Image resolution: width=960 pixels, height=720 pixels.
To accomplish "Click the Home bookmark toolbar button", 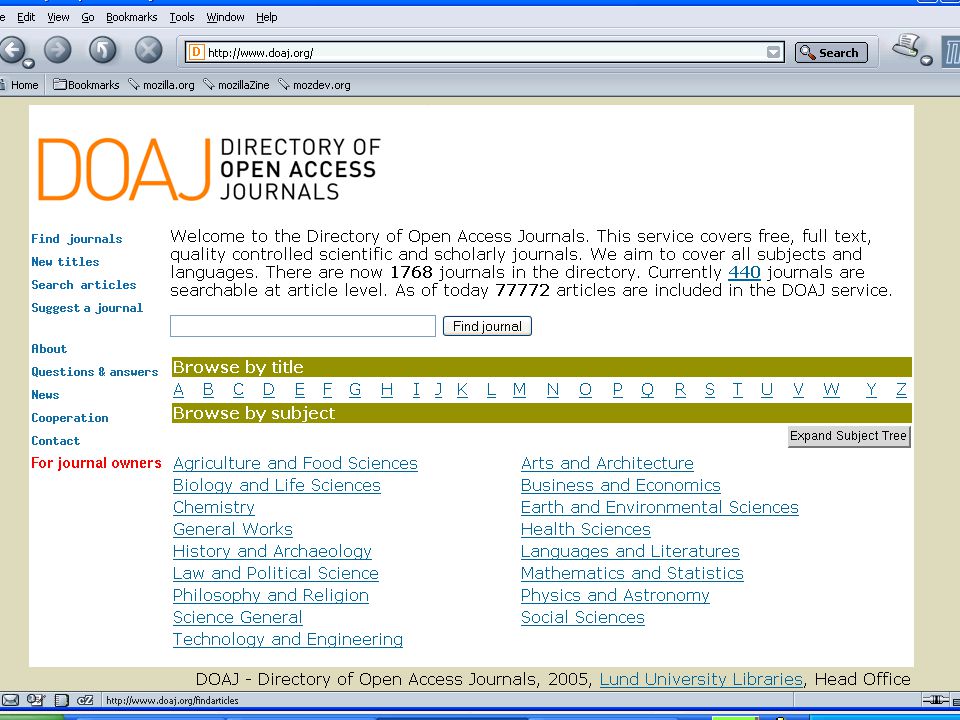I will pos(20,85).
